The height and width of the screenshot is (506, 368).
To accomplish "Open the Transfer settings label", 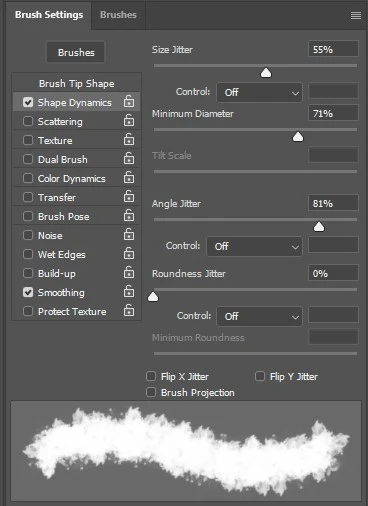I will click(57, 197).
